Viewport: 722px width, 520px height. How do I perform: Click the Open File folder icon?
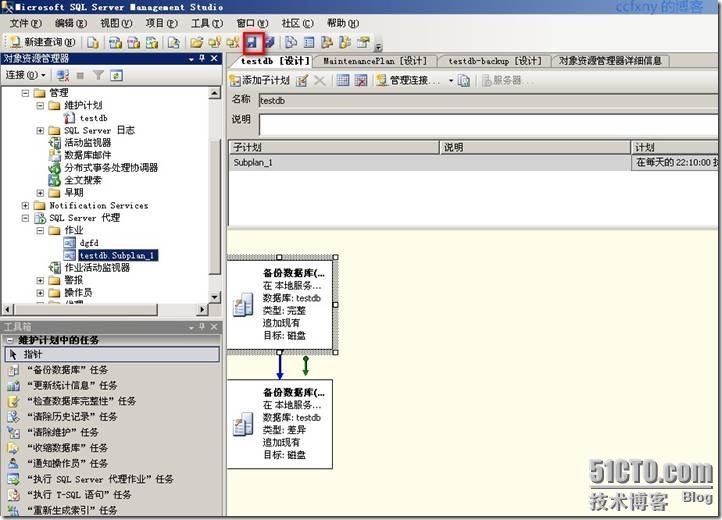(197, 42)
